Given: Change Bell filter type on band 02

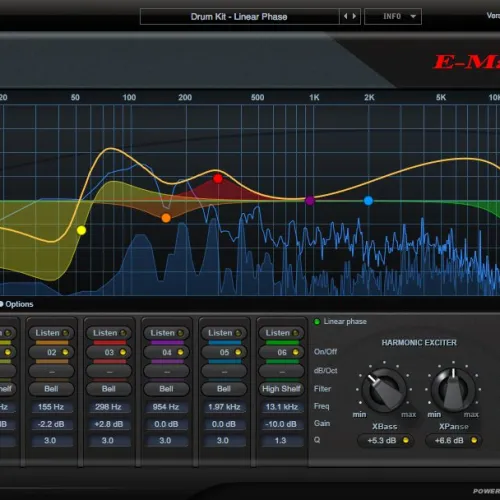Looking at the screenshot, I should click(x=51, y=389).
